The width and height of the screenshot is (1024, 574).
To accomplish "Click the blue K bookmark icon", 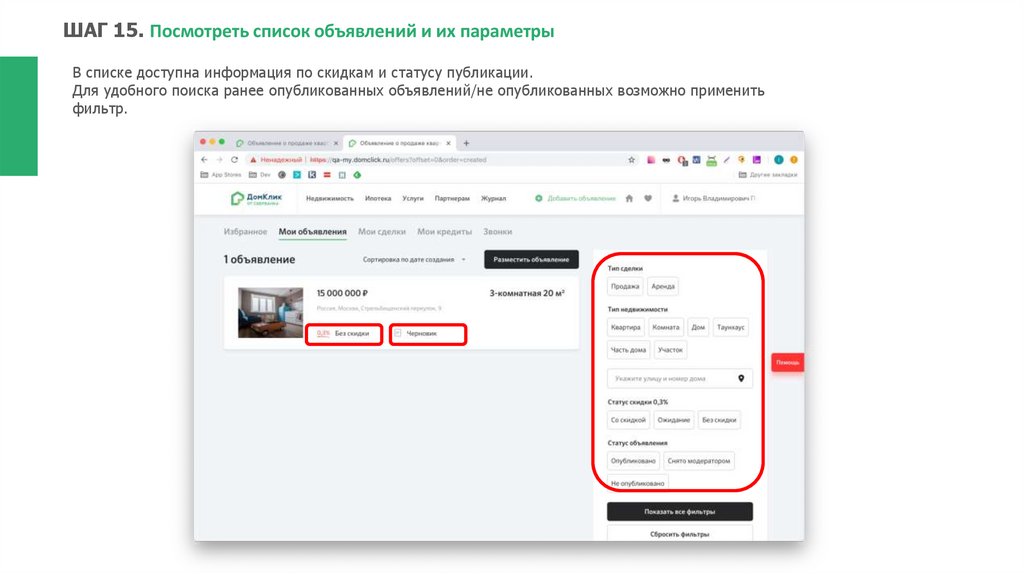I will click(312, 175).
